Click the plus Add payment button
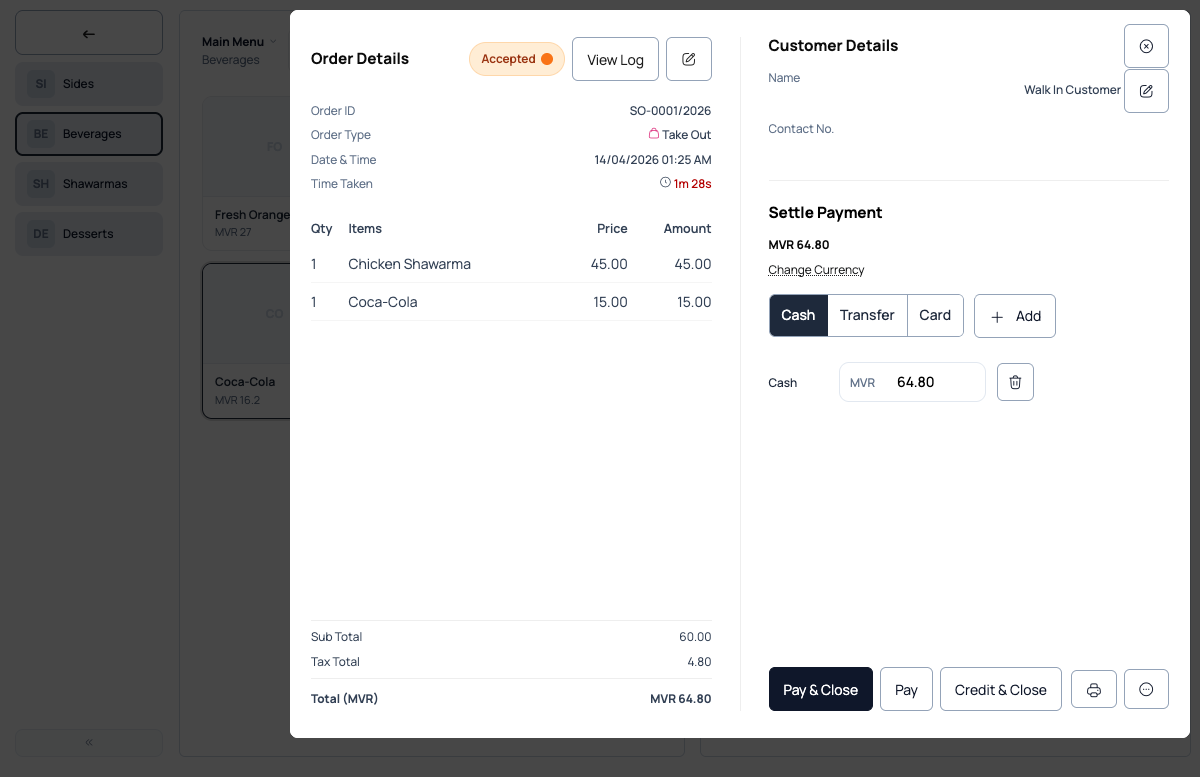Screen dimensions: 1200x777 (1015, 316)
